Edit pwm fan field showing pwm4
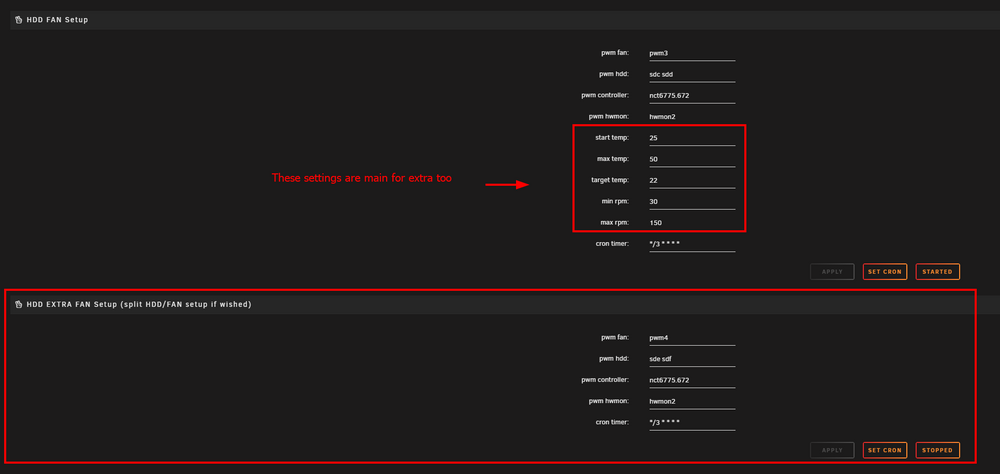This screenshot has width=1000, height=474. click(692, 337)
